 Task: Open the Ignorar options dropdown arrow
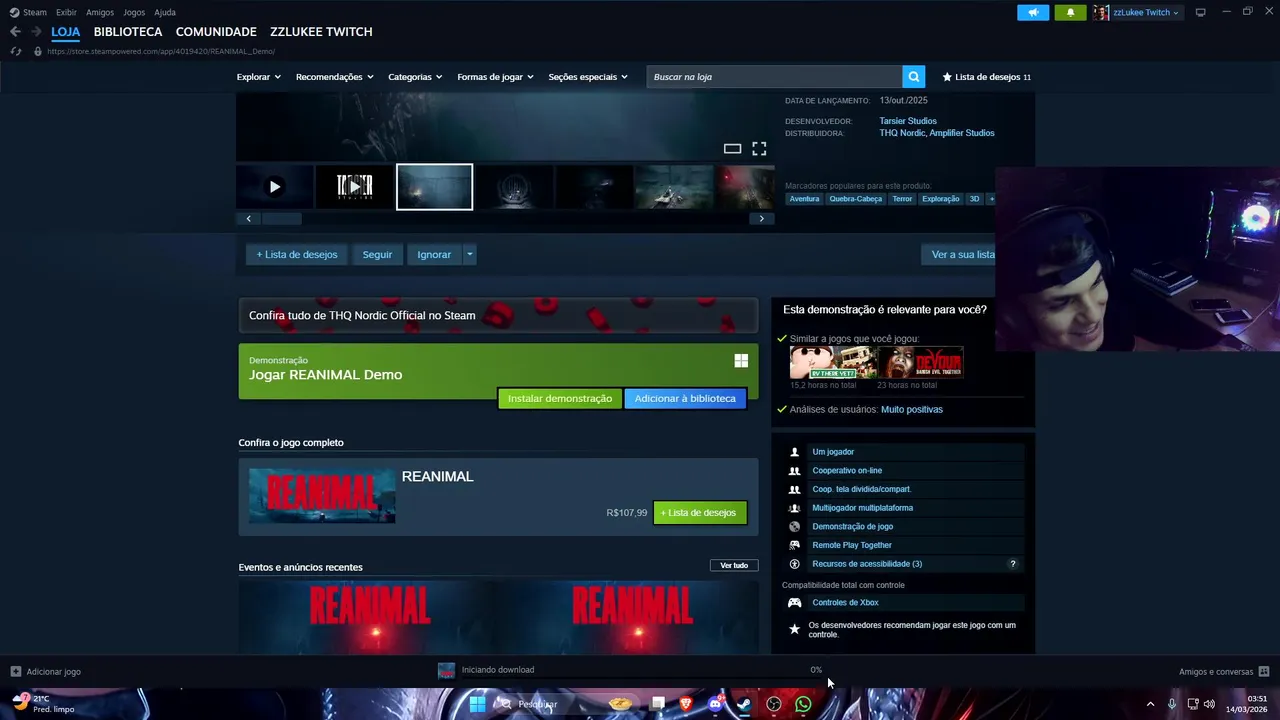point(469,254)
